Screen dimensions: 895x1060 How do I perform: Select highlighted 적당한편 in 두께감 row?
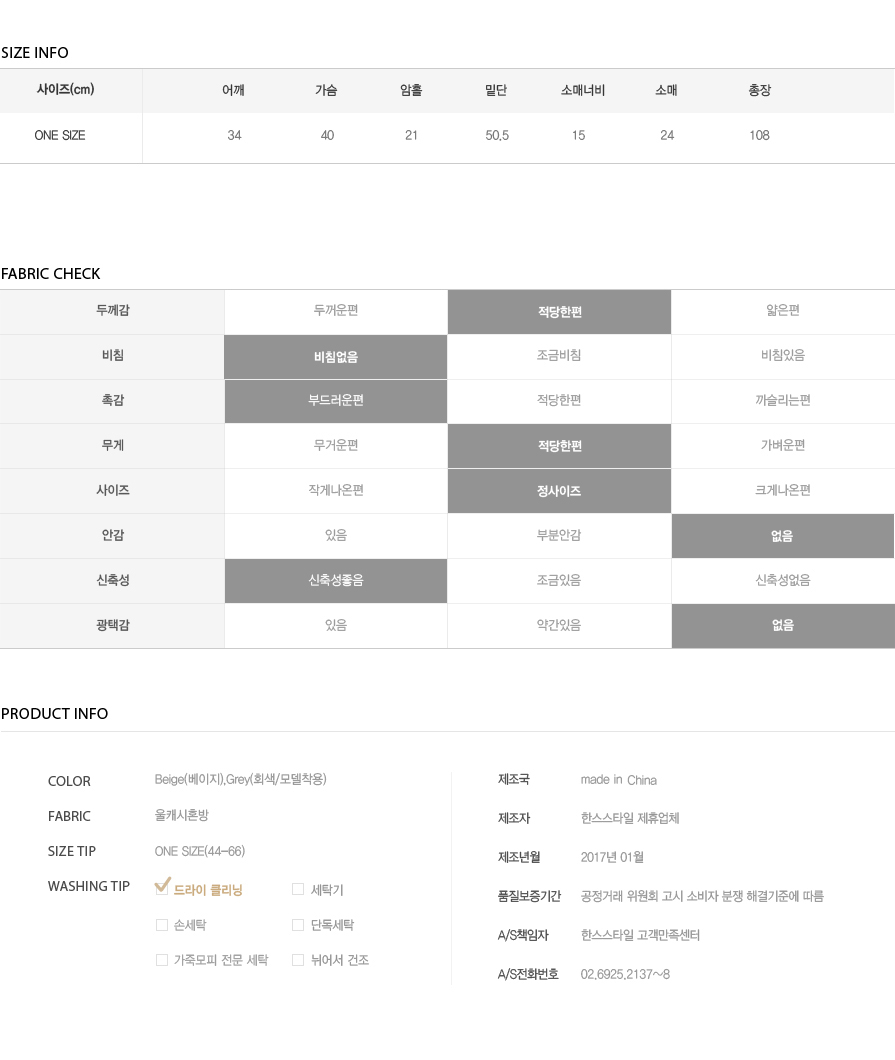pos(560,312)
